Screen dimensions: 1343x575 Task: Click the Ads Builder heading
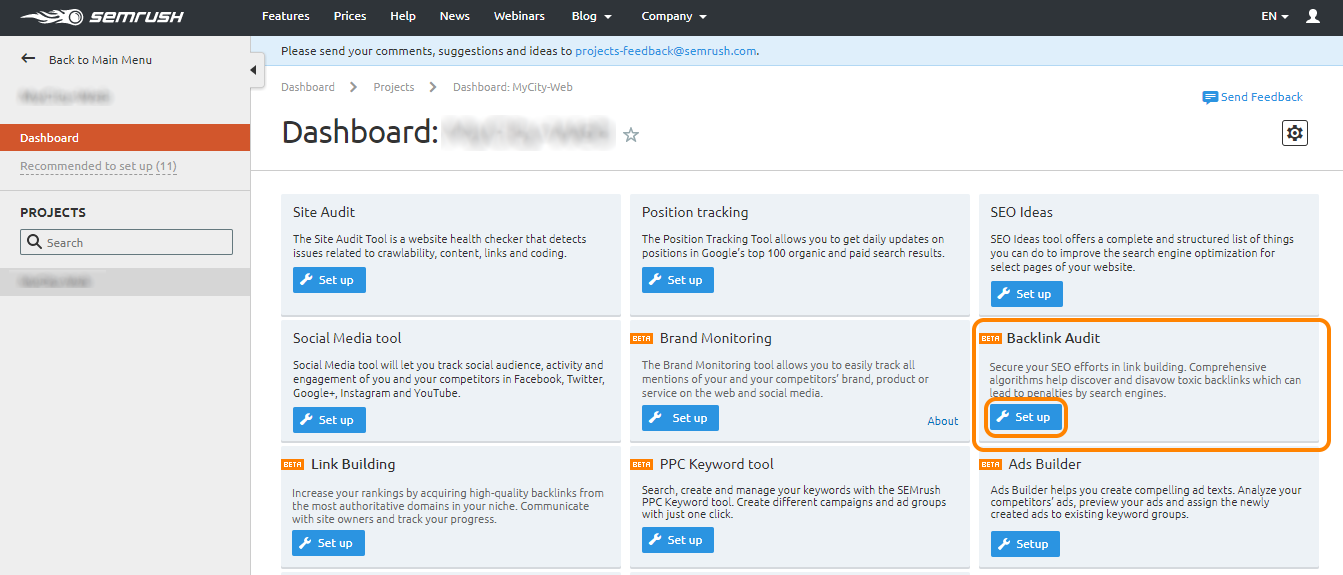[x=1045, y=464]
